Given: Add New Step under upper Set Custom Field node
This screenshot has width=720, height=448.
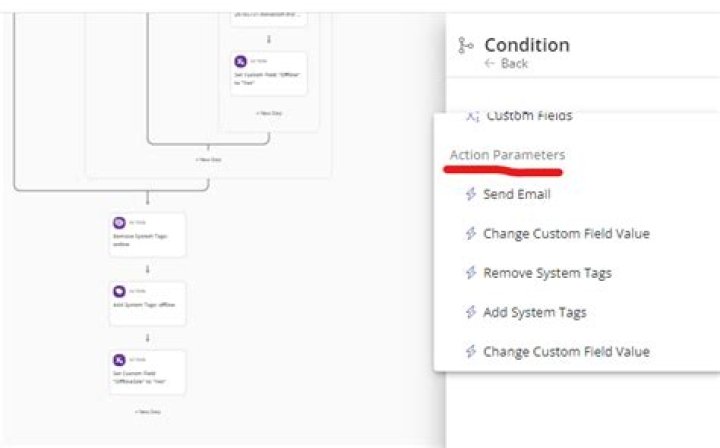Looking at the screenshot, I should click(269, 113).
